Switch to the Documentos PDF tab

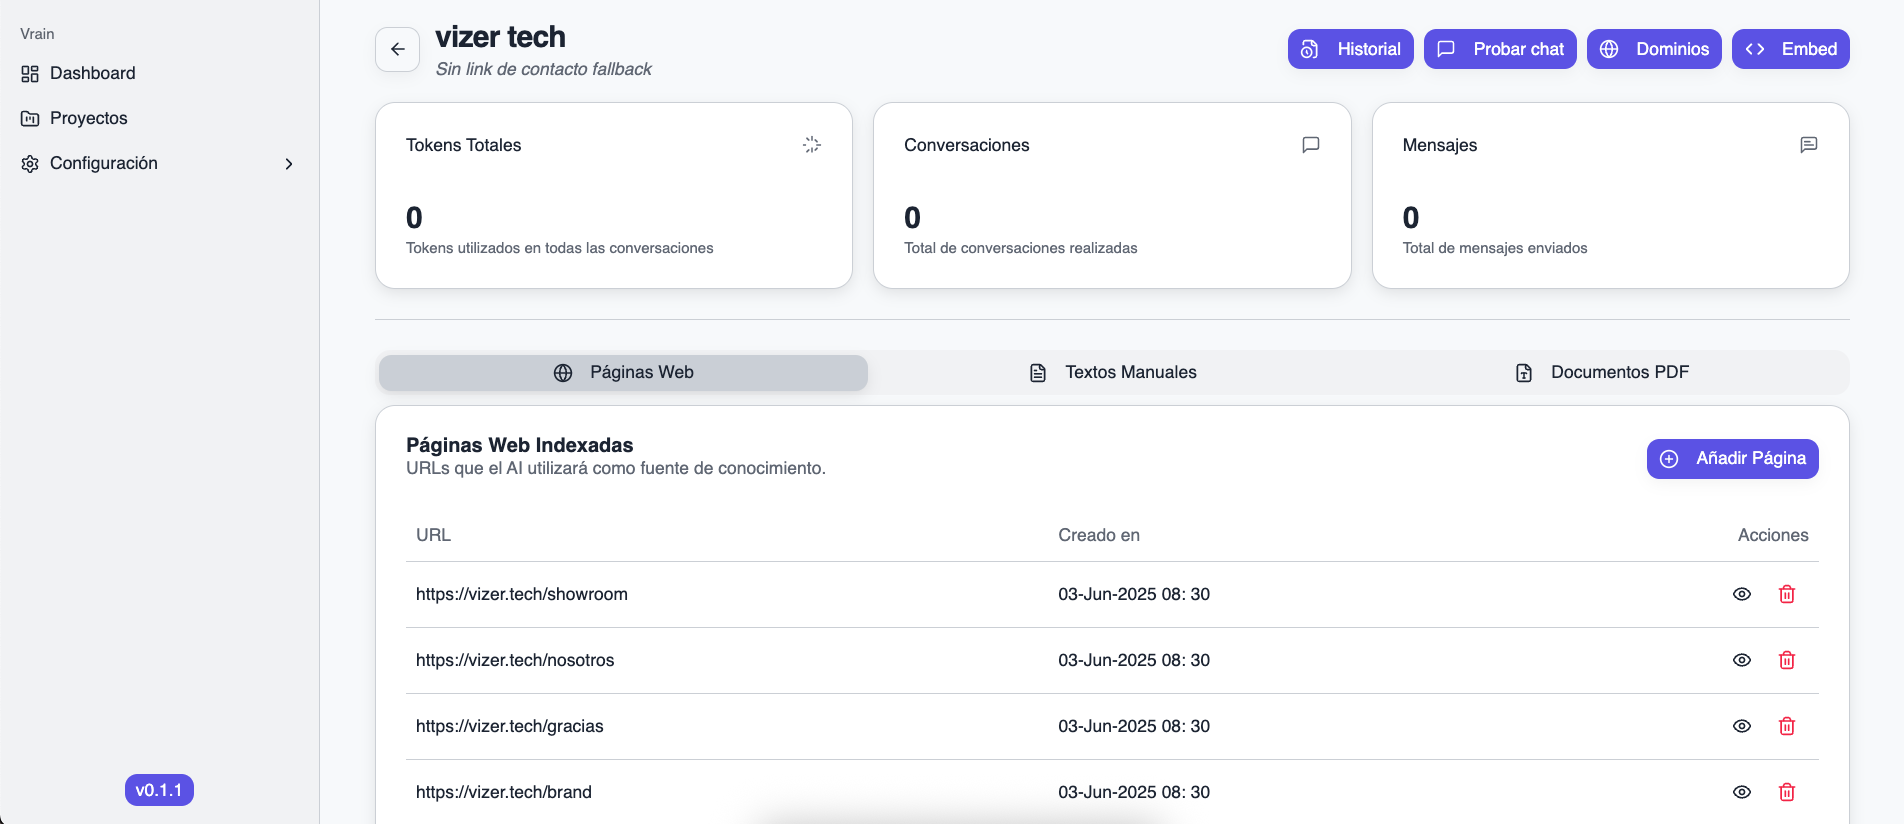1601,372
